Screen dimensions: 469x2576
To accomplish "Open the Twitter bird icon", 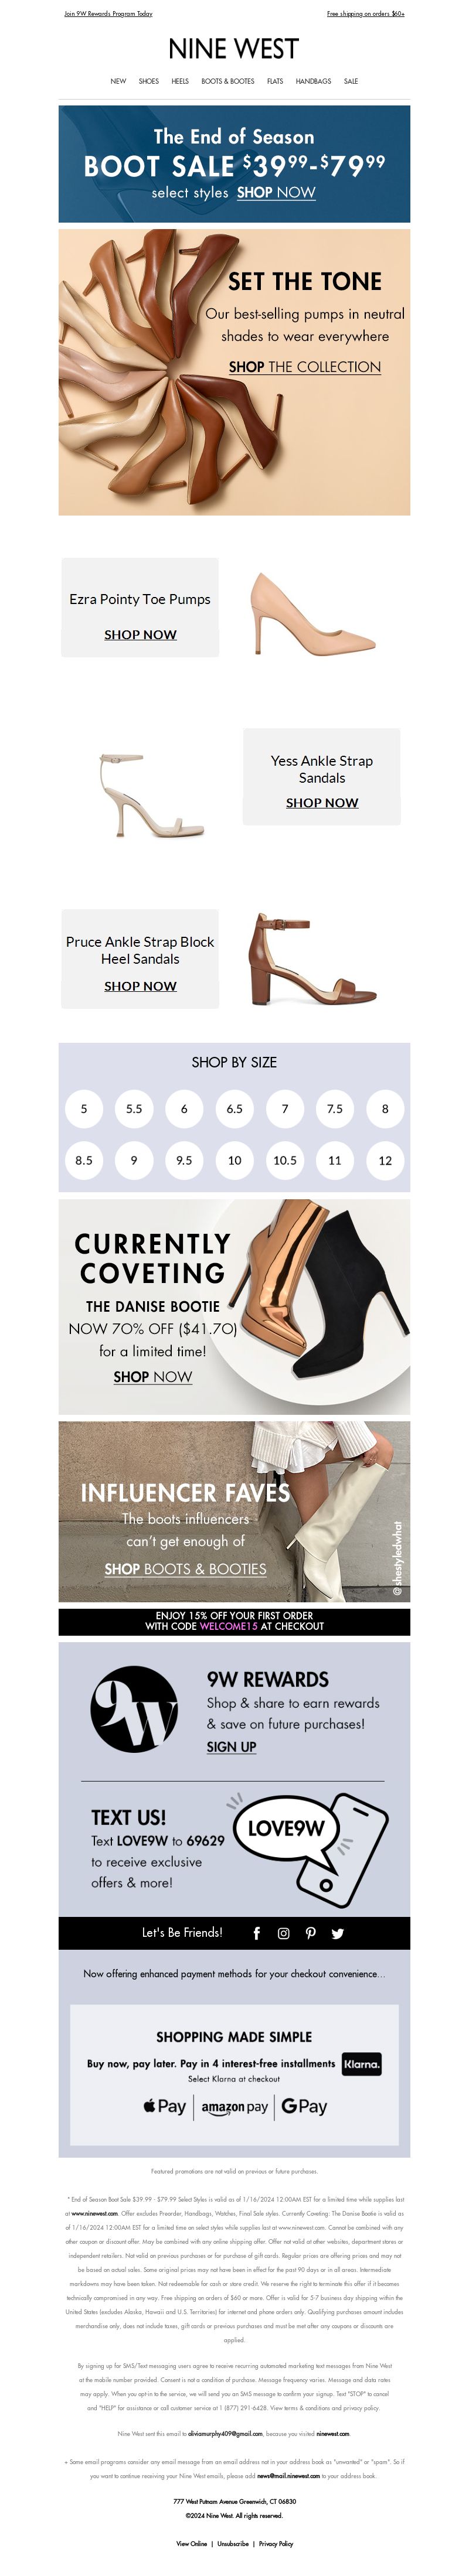I will [x=337, y=1933].
